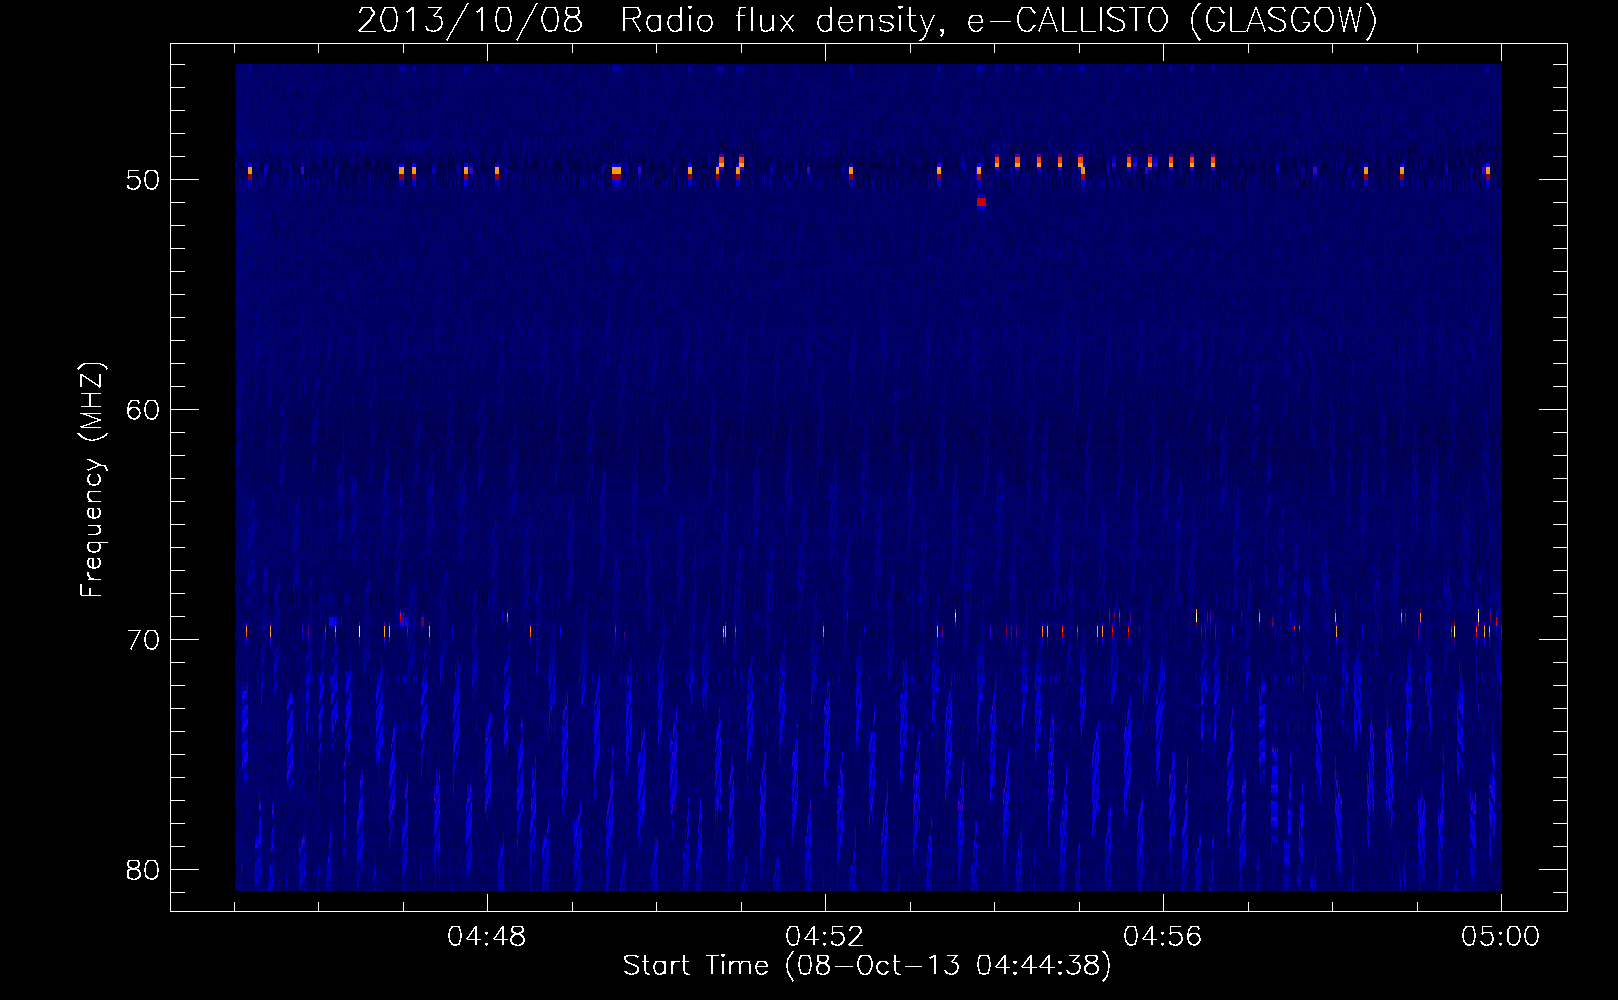Click the isolated red square burst near 51 MHz
This screenshot has width=1618, height=1000.
[981, 202]
